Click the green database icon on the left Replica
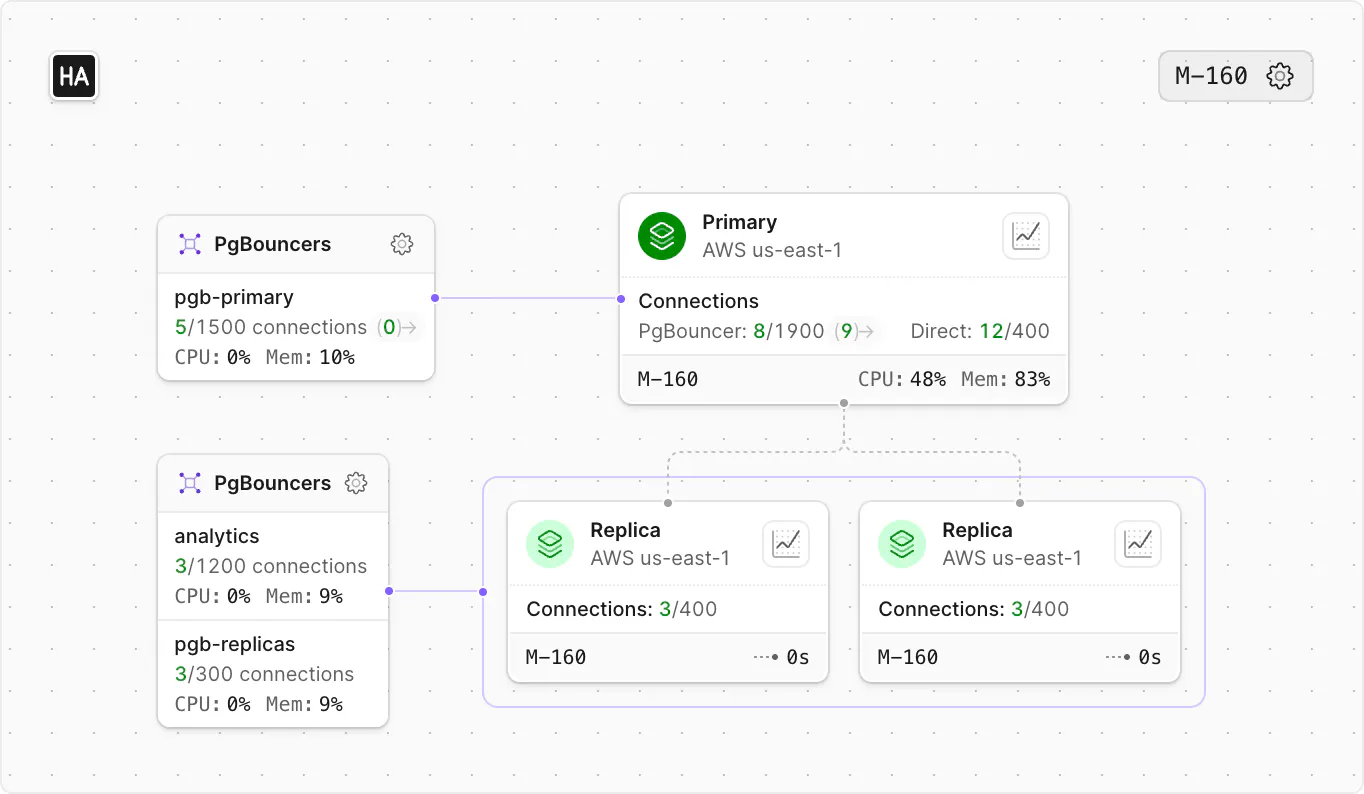This screenshot has width=1364, height=794. 550,543
